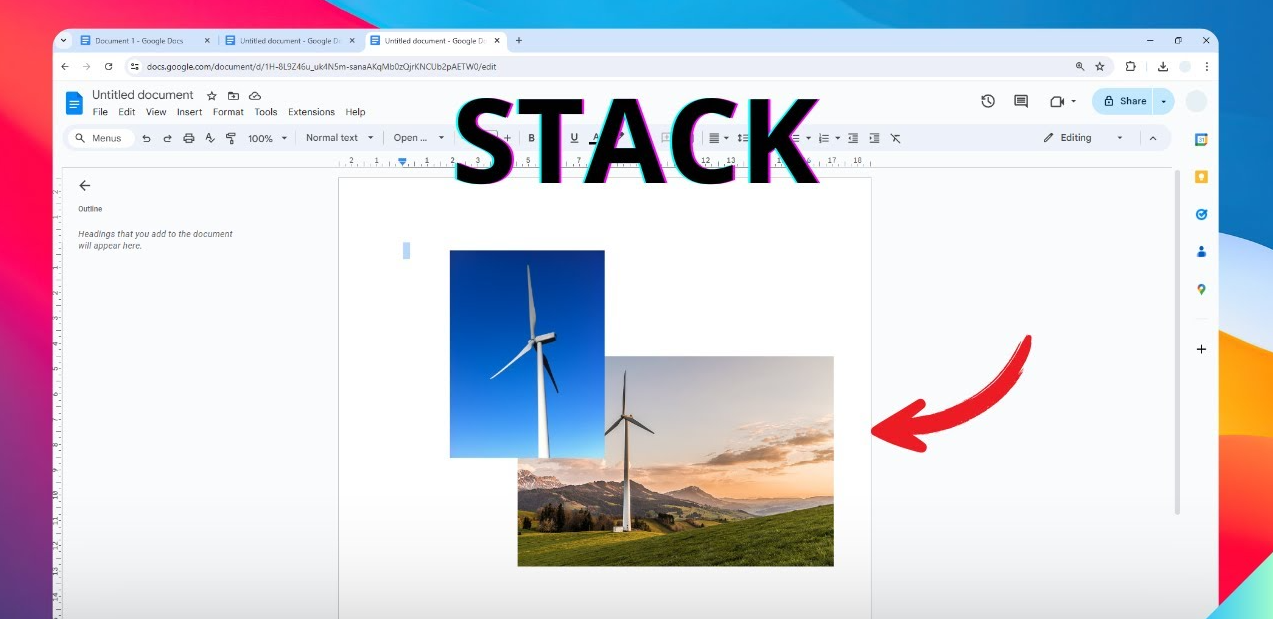Select the paint format roller tool

point(231,138)
